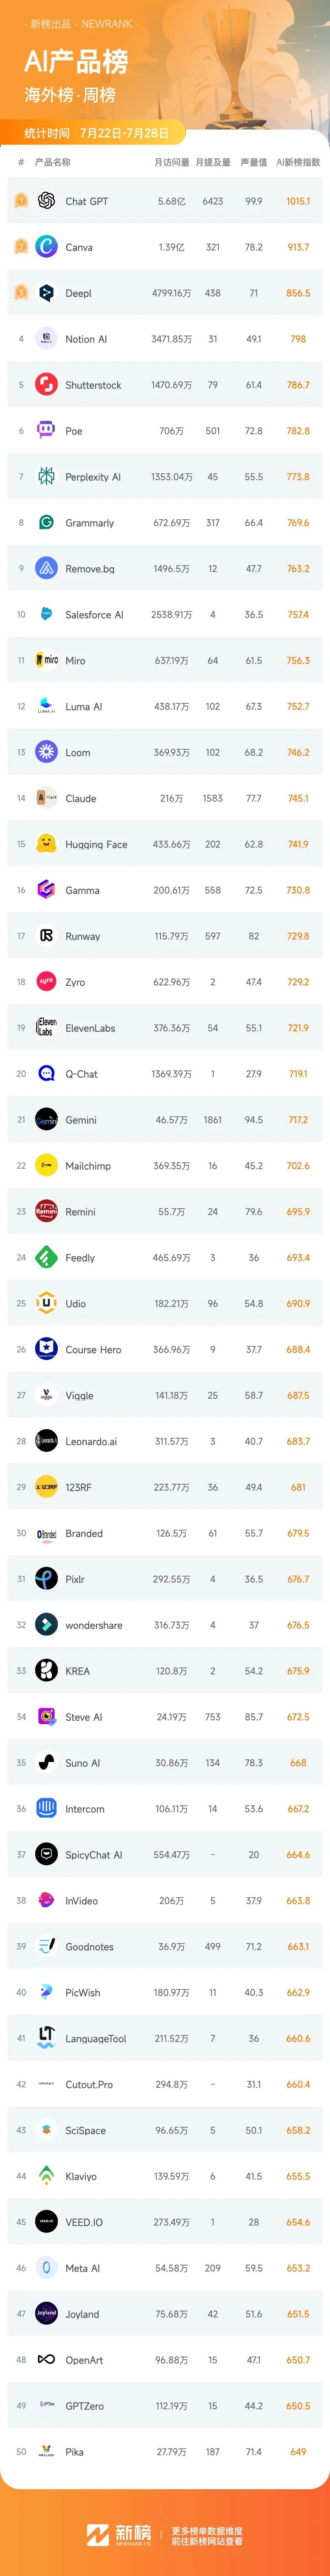
Task: Click the Pixlr blue icon
Action: click(46, 1579)
